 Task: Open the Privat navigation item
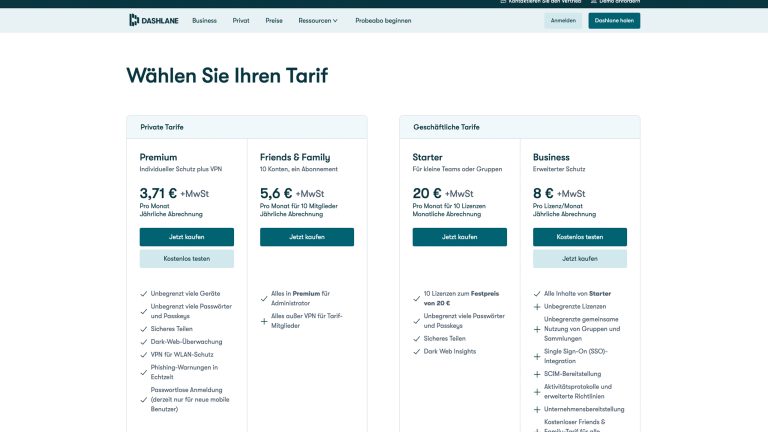(x=241, y=20)
